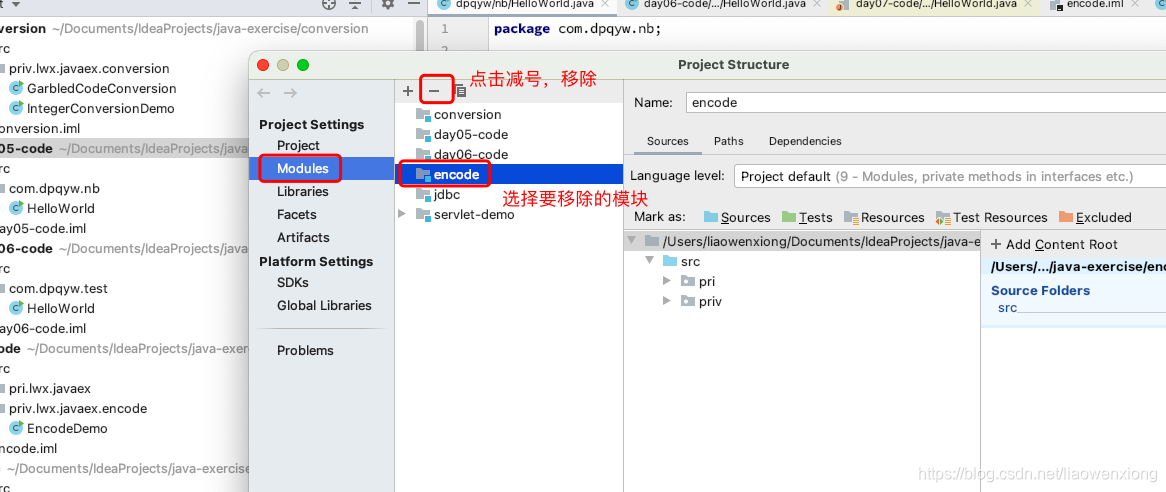Select the jdbc module
Viewport: 1166px width, 492px height.
pyautogui.click(x=437, y=195)
